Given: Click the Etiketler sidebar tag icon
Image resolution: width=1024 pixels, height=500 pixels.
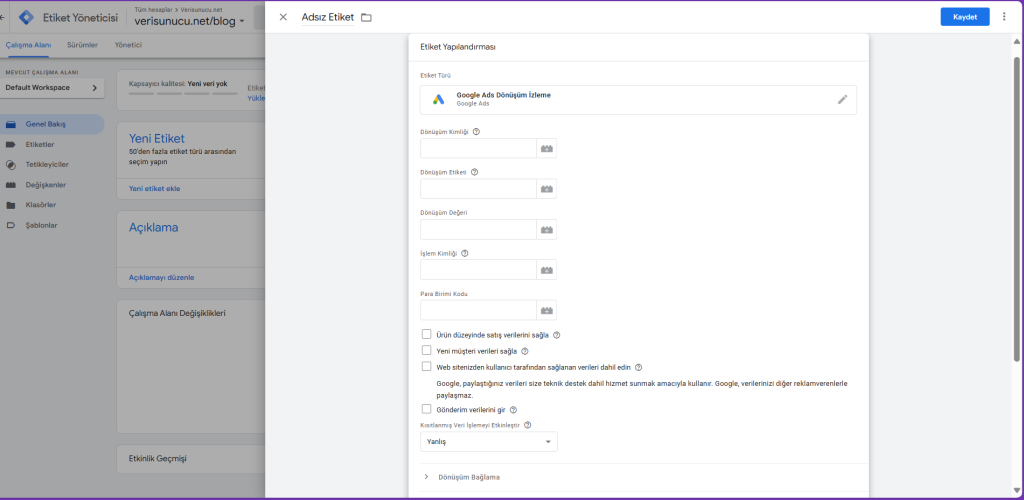Looking at the screenshot, I should click(x=11, y=144).
